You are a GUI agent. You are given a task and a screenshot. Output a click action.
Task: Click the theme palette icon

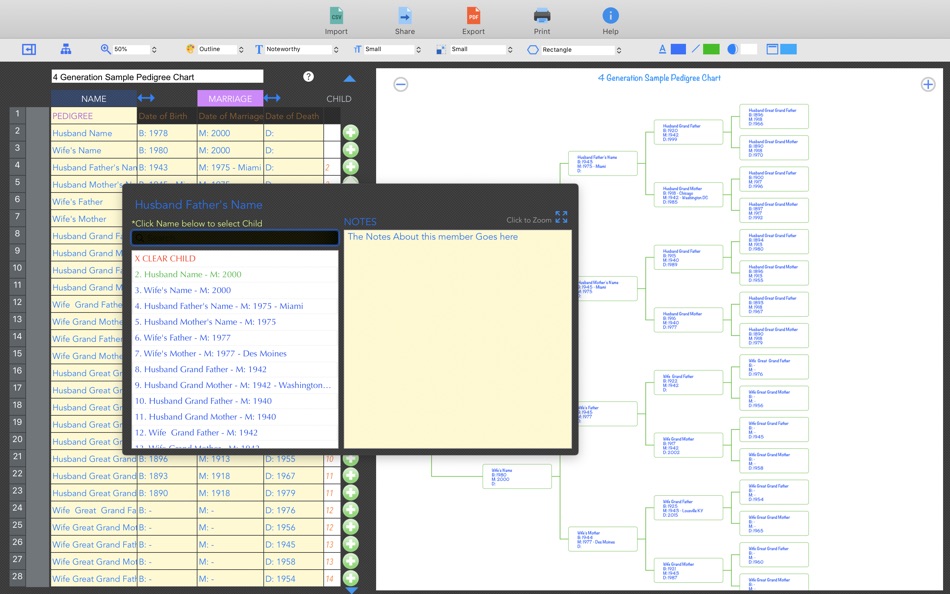190,49
